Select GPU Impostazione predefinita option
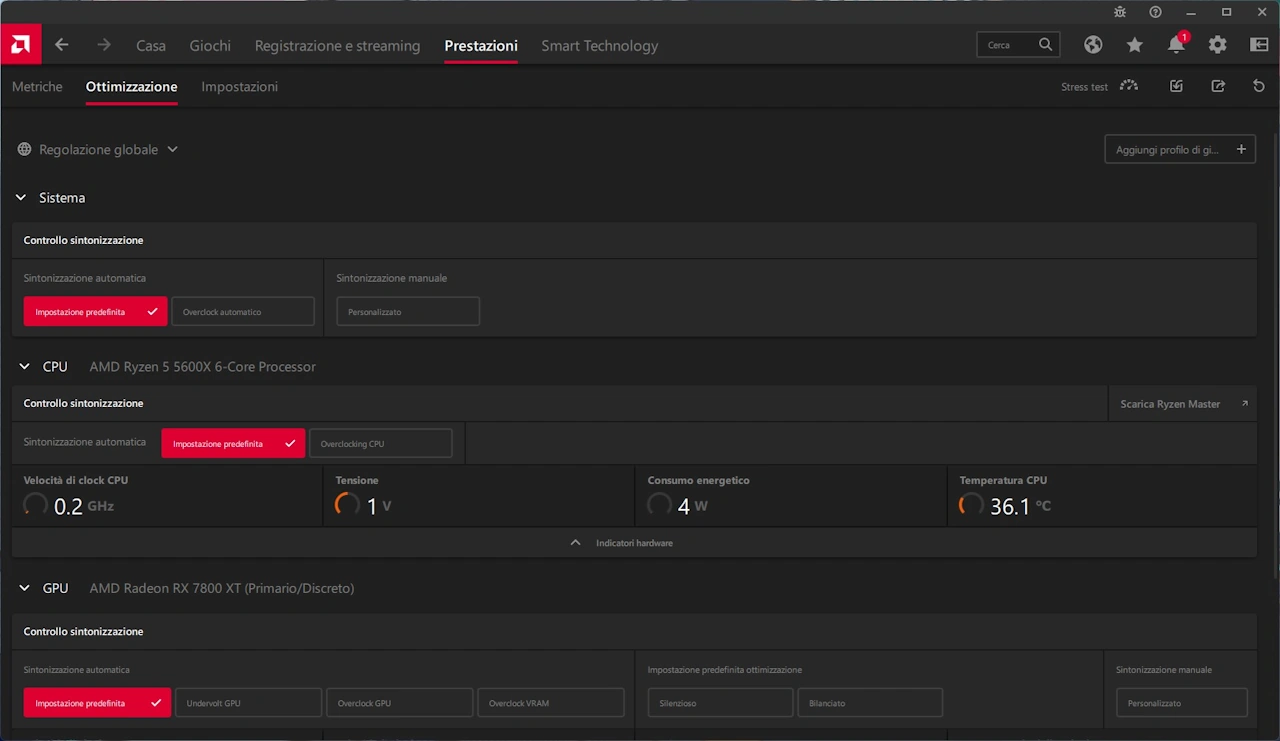This screenshot has width=1280, height=741. coord(97,703)
